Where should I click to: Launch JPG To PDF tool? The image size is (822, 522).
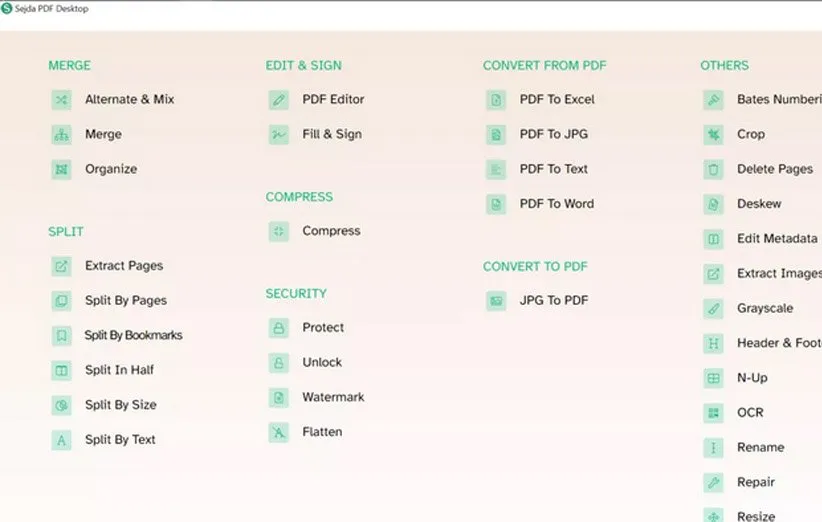point(553,301)
